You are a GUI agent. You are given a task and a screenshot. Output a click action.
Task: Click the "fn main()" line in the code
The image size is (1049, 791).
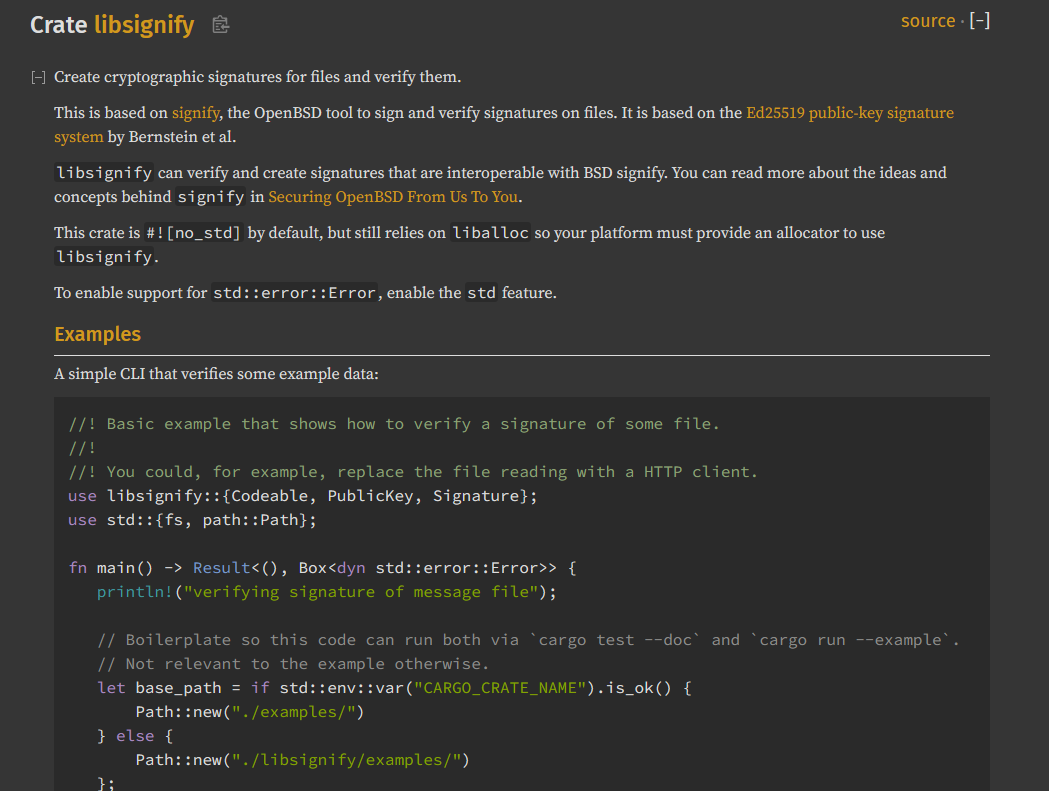[322, 568]
